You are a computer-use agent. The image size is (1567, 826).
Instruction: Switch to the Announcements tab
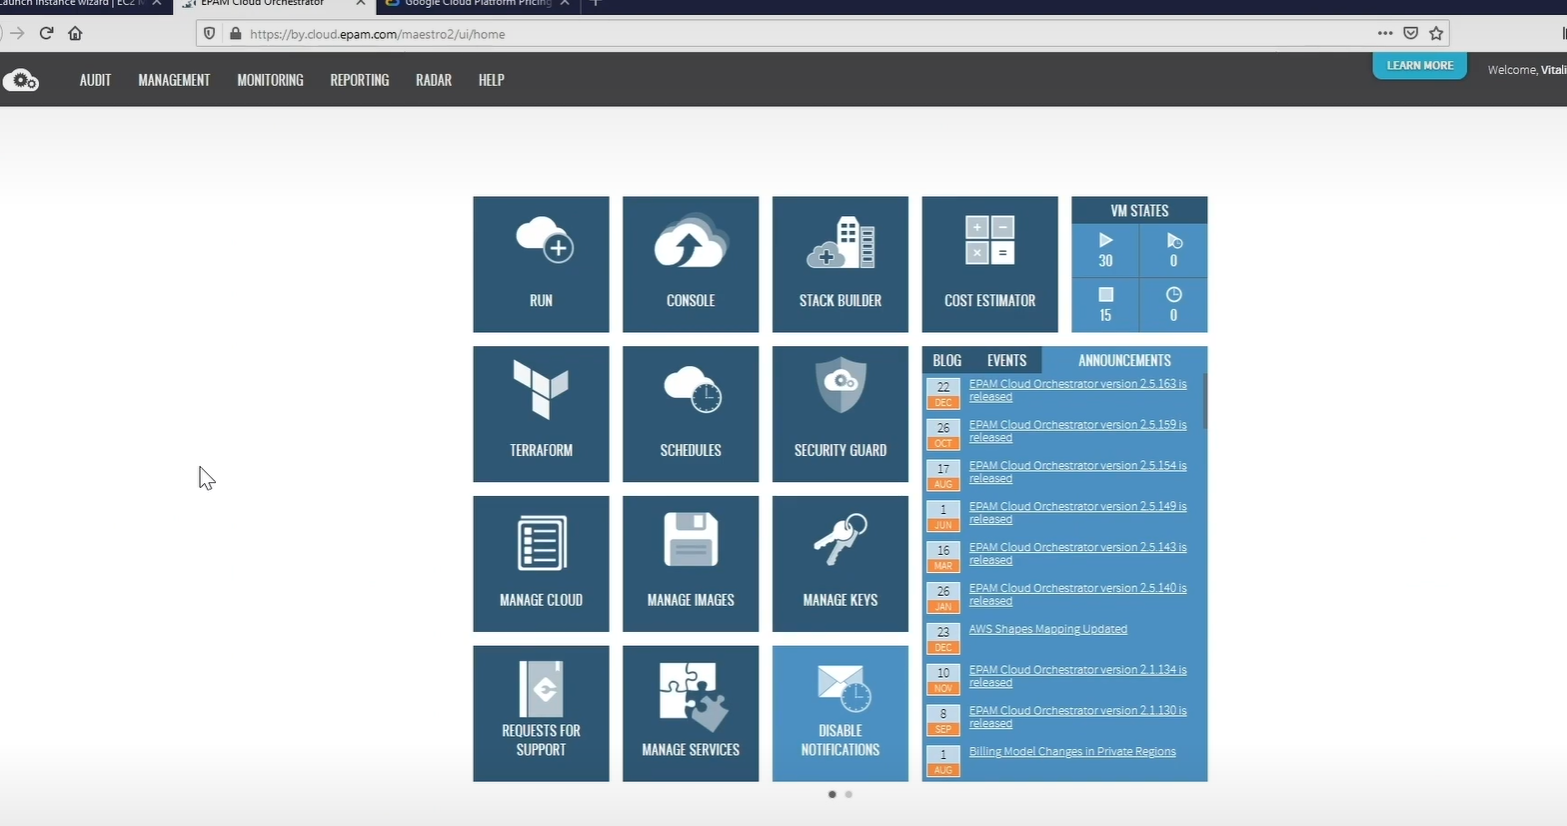tap(1124, 360)
